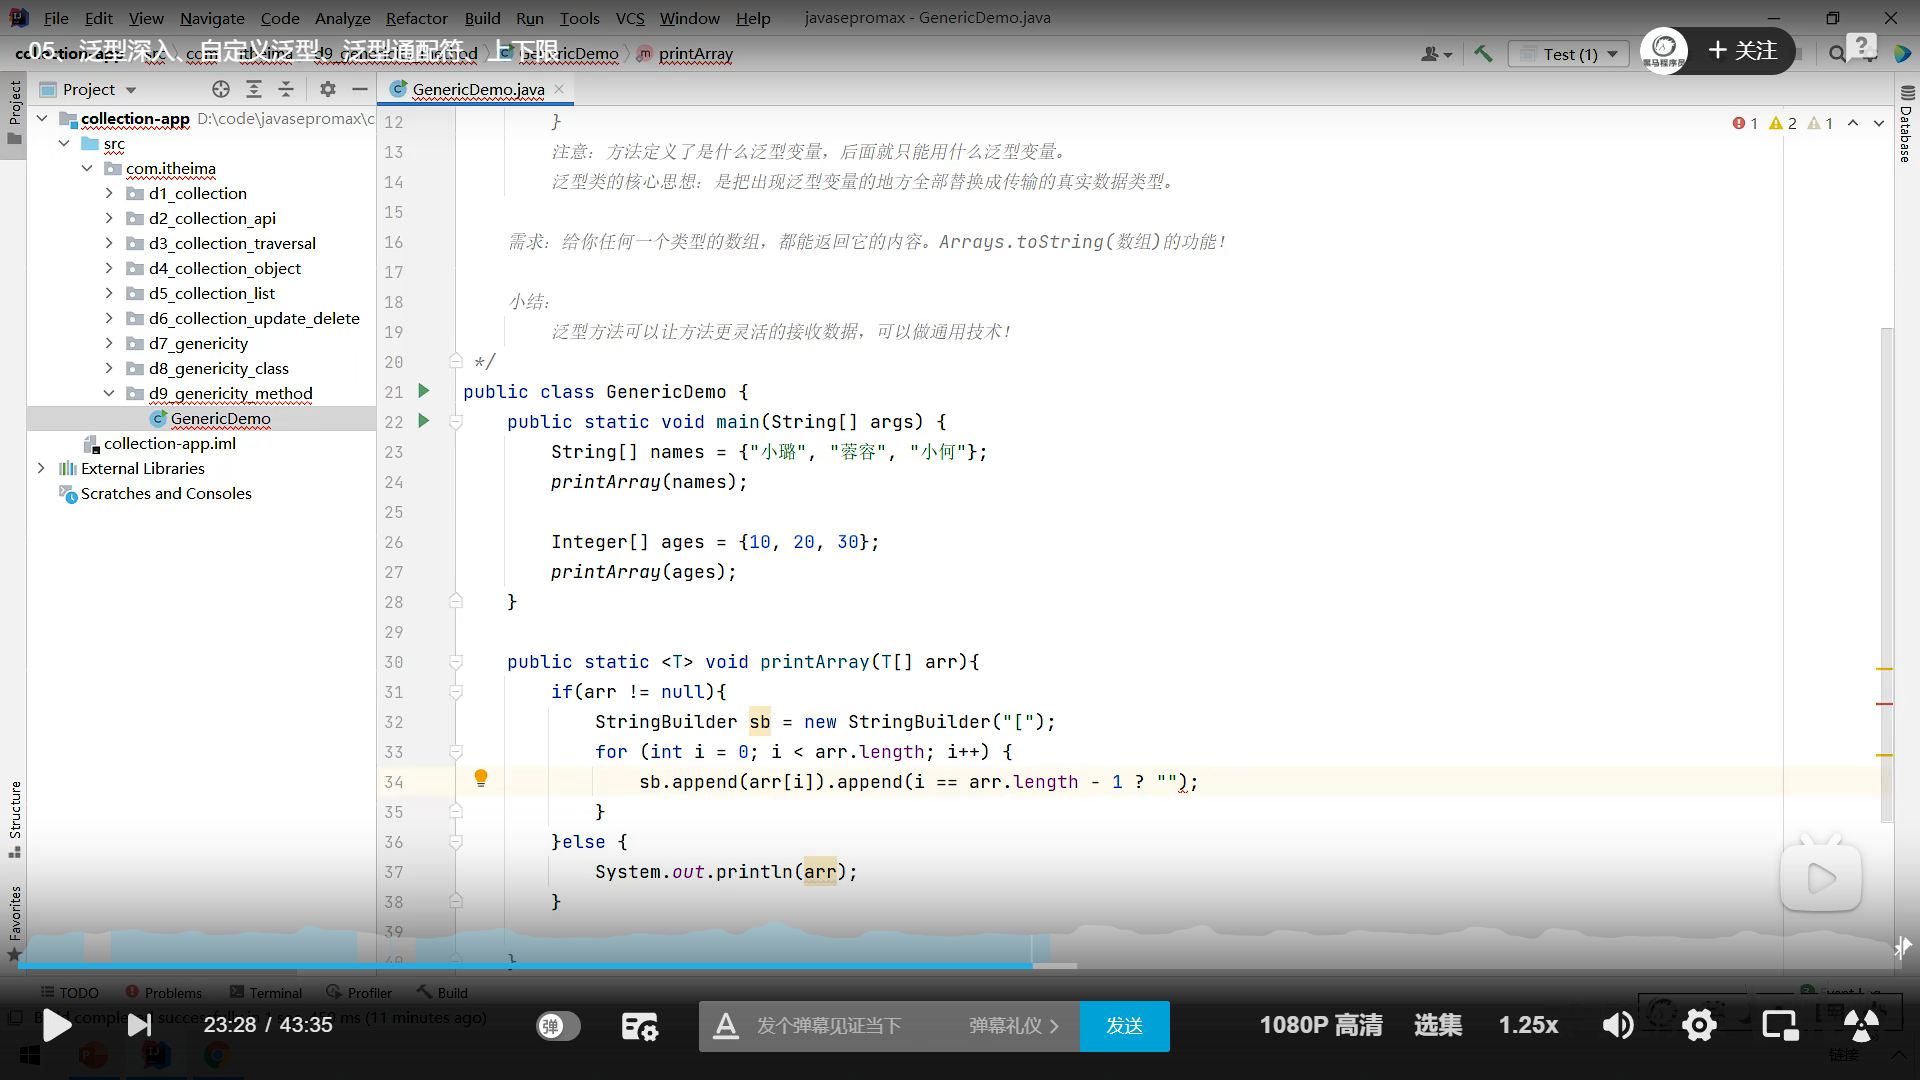The height and width of the screenshot is (1080, 1920).
Task: Select the GenericDemo.java editor tab
Action: (477, 89)
